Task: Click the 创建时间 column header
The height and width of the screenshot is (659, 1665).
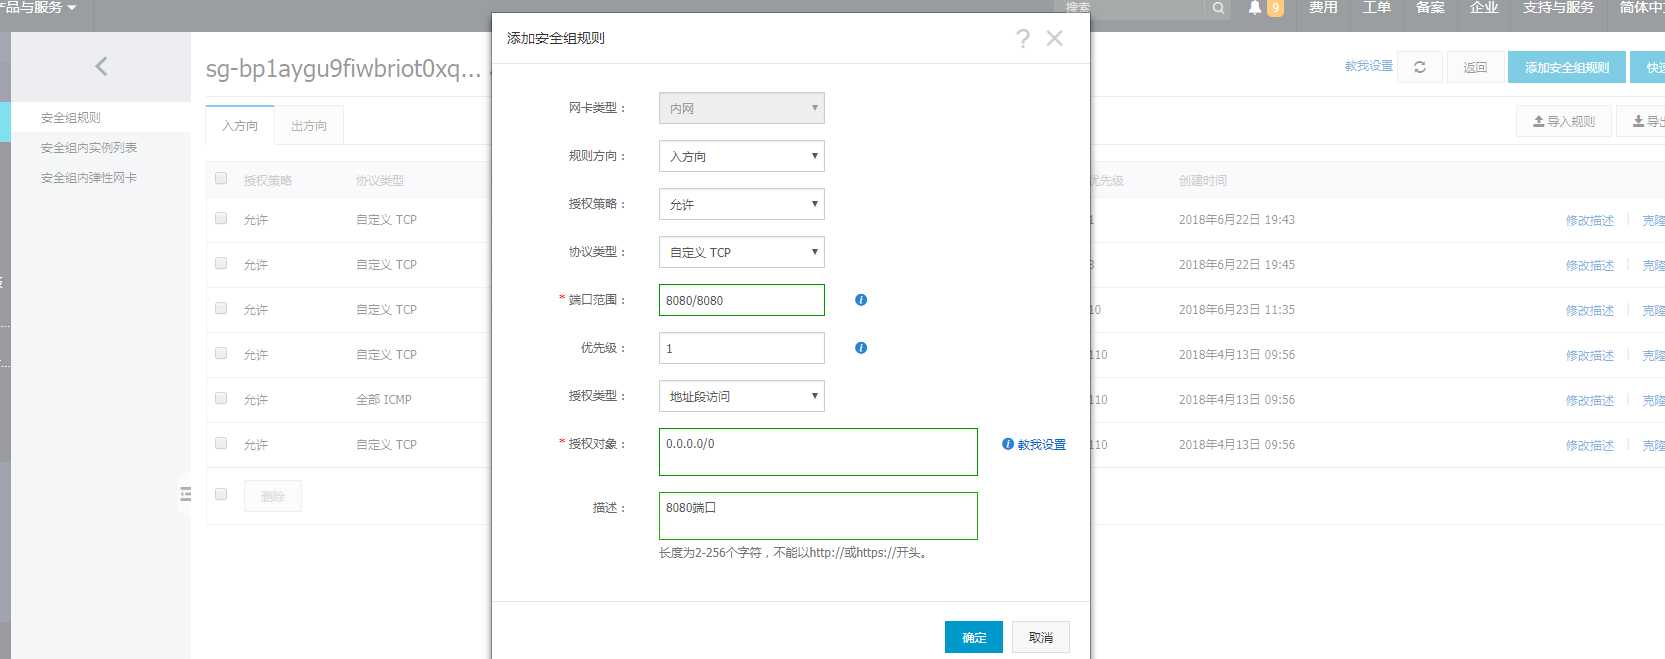Action: [x=1203, y=181]
